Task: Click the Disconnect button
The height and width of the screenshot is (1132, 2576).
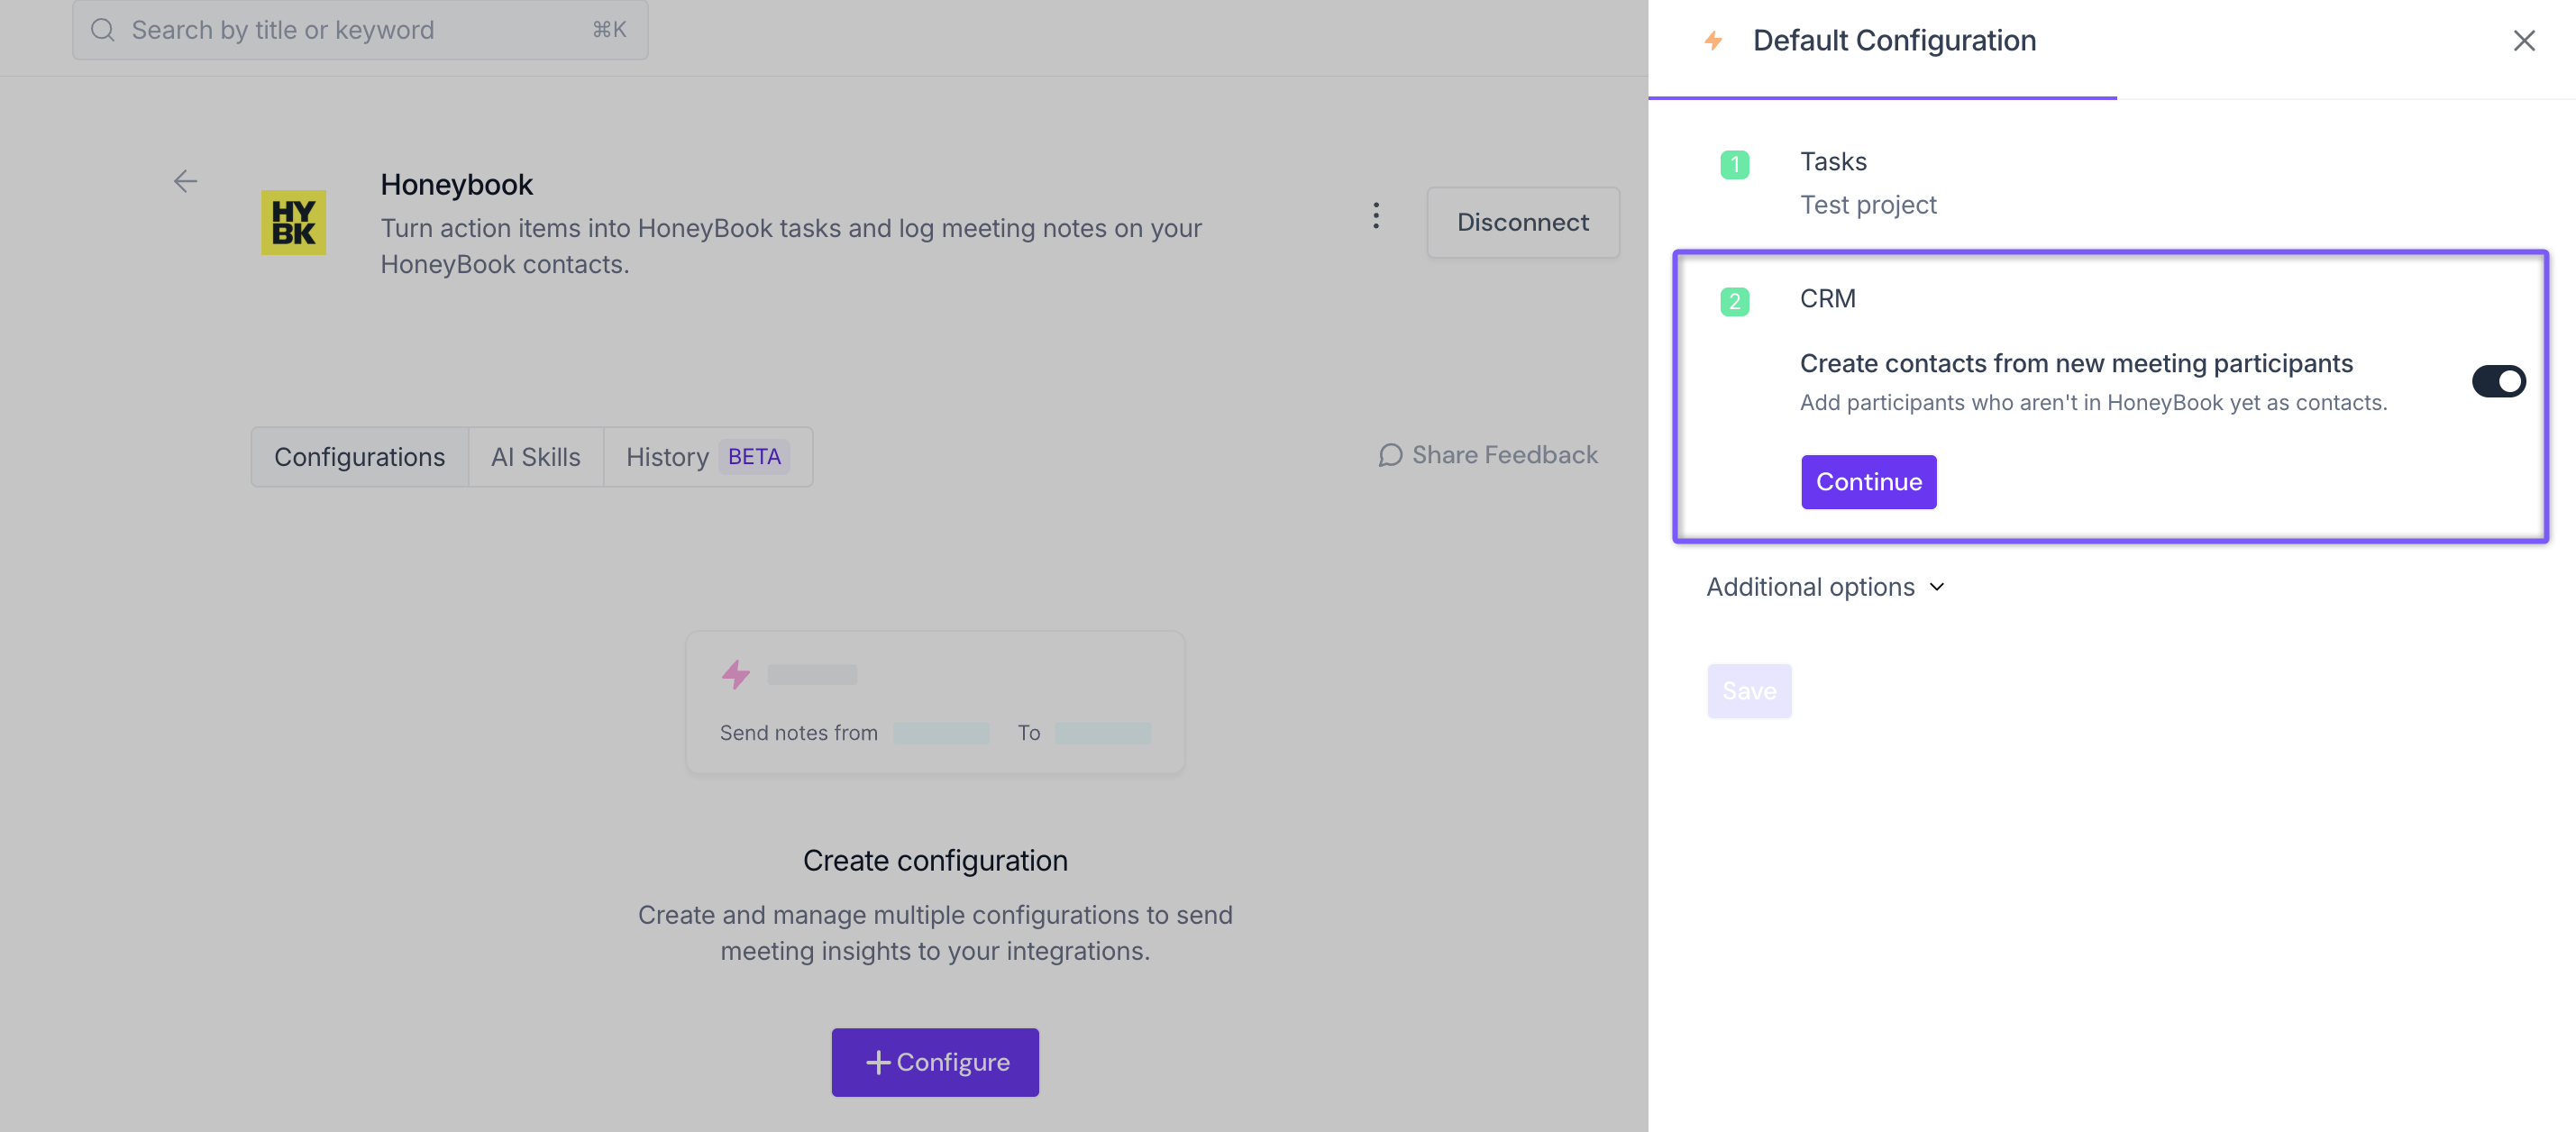Action: click(1522, 222)
